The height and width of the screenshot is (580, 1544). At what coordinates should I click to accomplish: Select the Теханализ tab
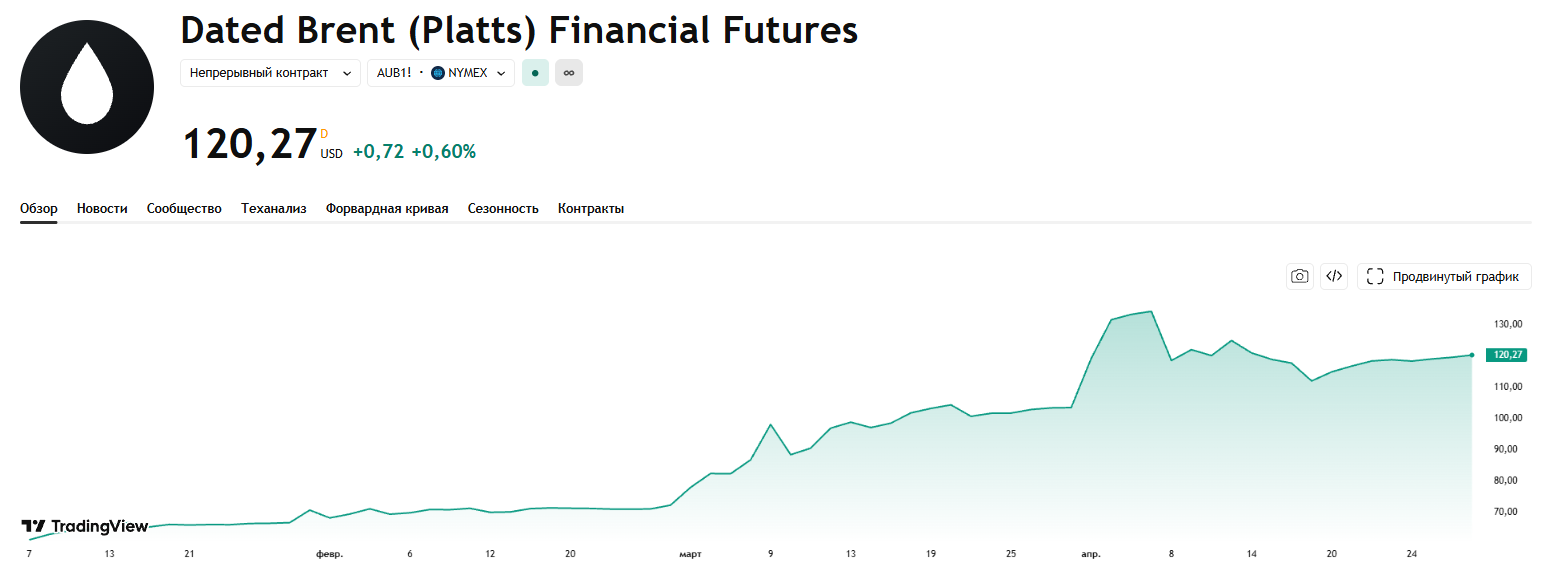coord(274,209)
